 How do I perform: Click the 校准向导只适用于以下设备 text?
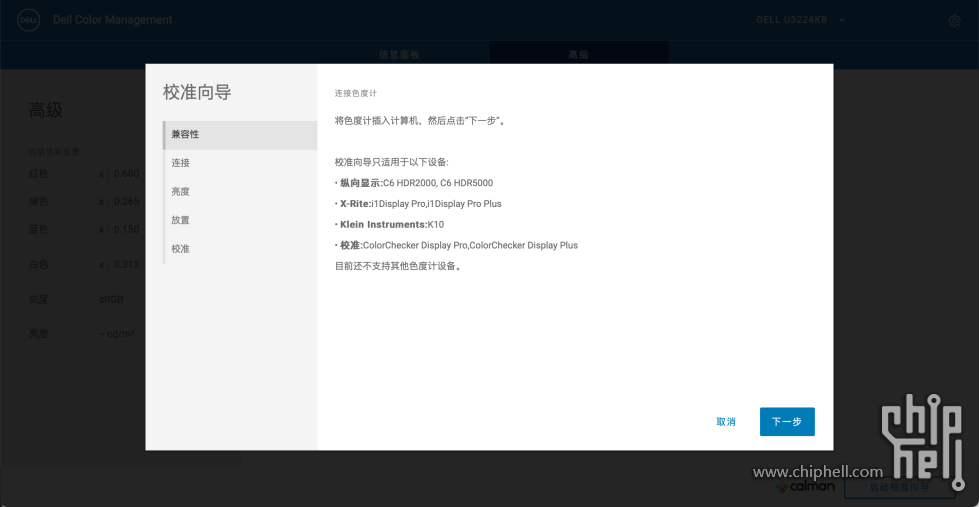click(391, 162)
